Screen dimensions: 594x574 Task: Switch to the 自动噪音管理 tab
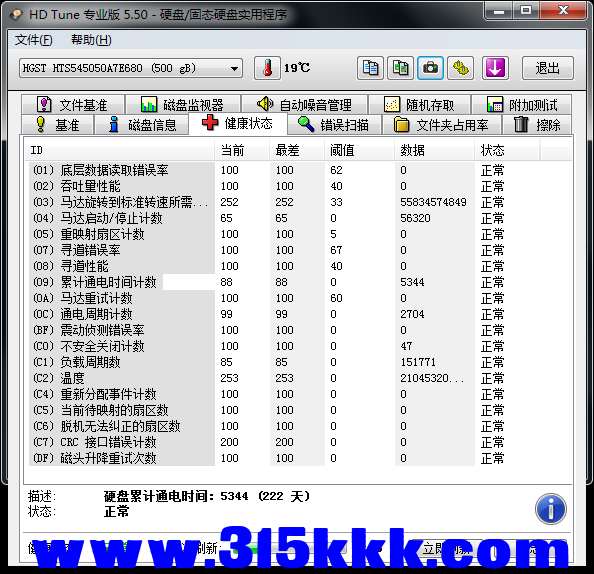pyautogui.click(x=305, y=105)
